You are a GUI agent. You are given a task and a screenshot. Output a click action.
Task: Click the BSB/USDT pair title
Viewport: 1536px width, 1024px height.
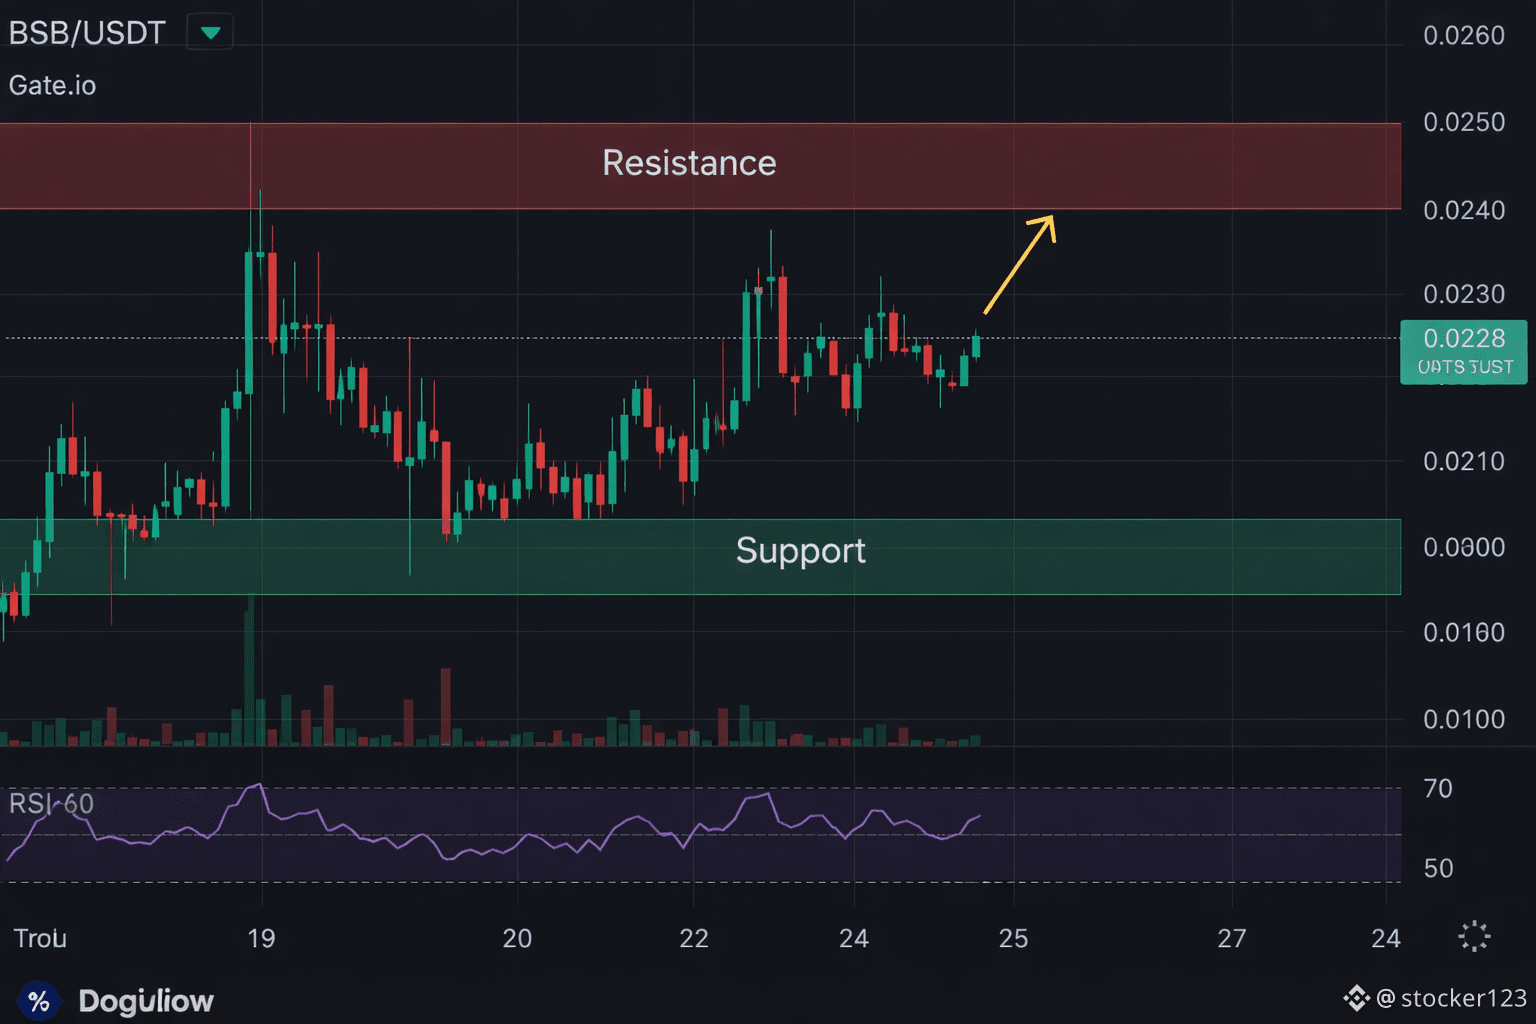[87, 33]
